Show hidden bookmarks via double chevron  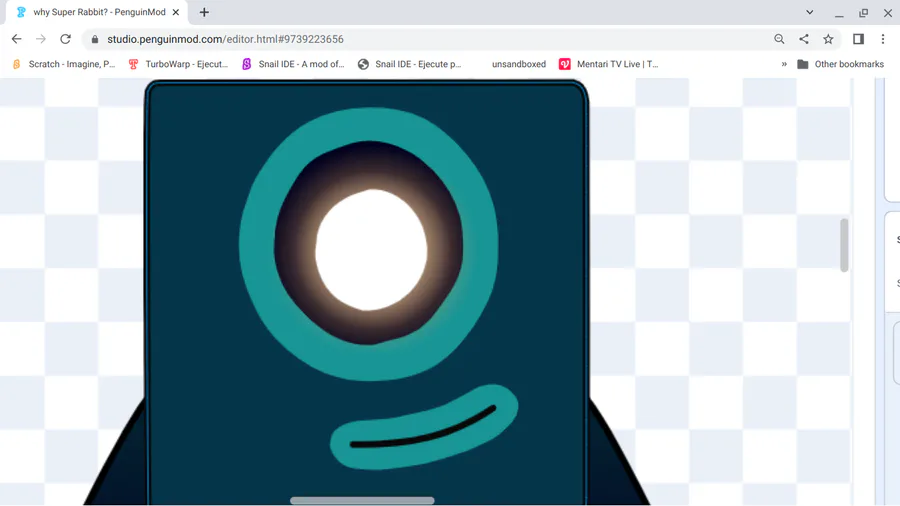tap(784, 64)
